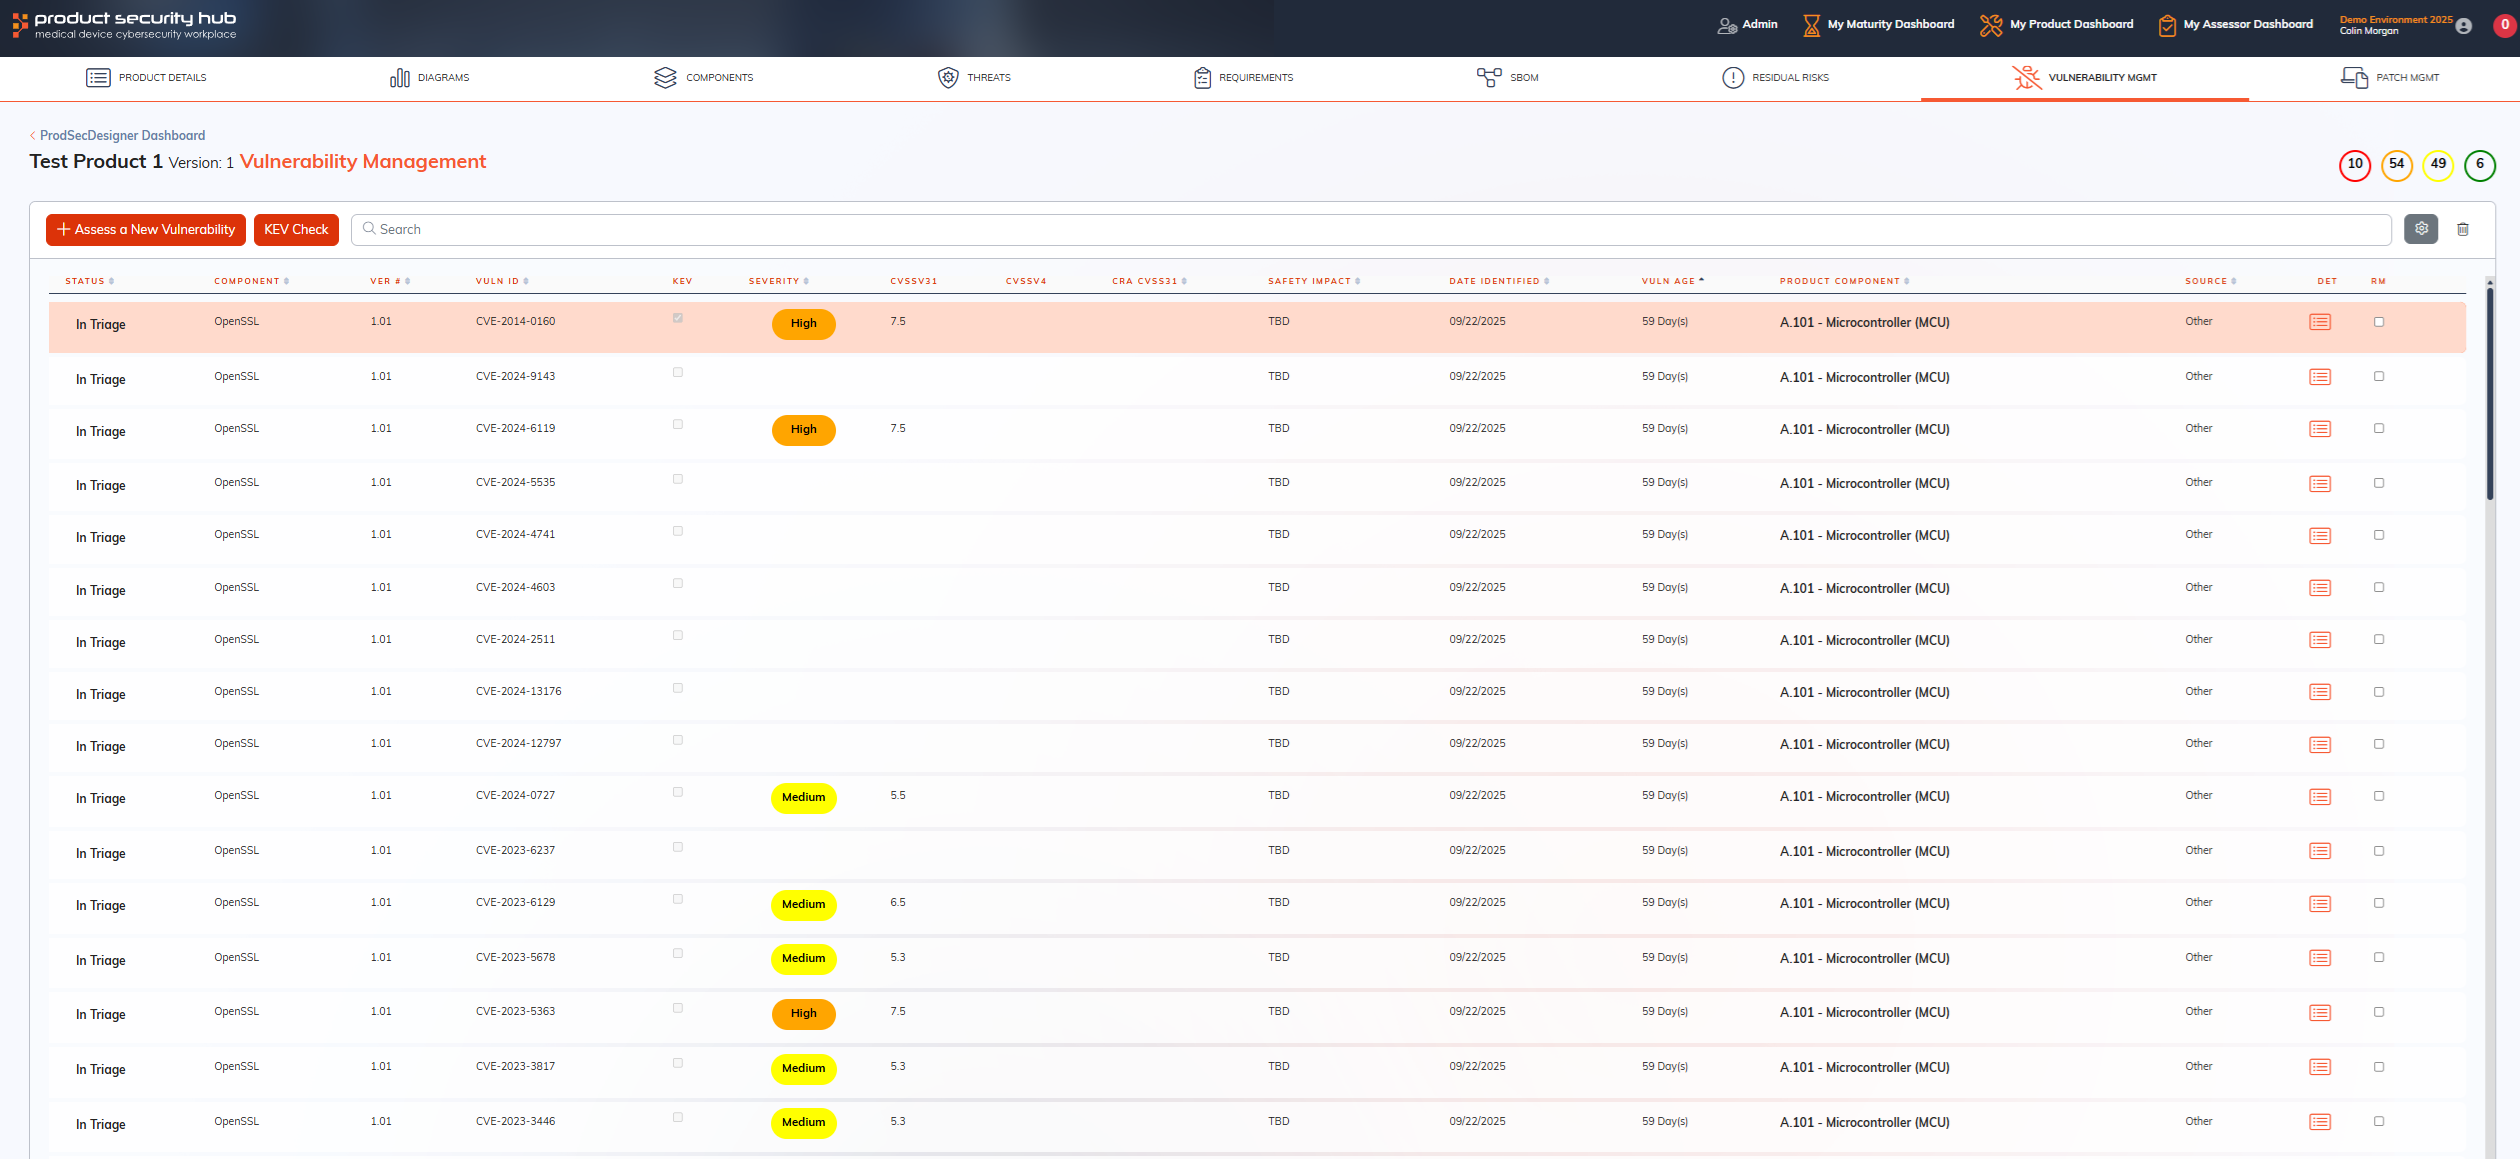Image resolution: width=2520 pixels, height=1159 pixels.
Task: Check the KEV checkbox for CVE-2024-9143
Action: tap(678, 372)
